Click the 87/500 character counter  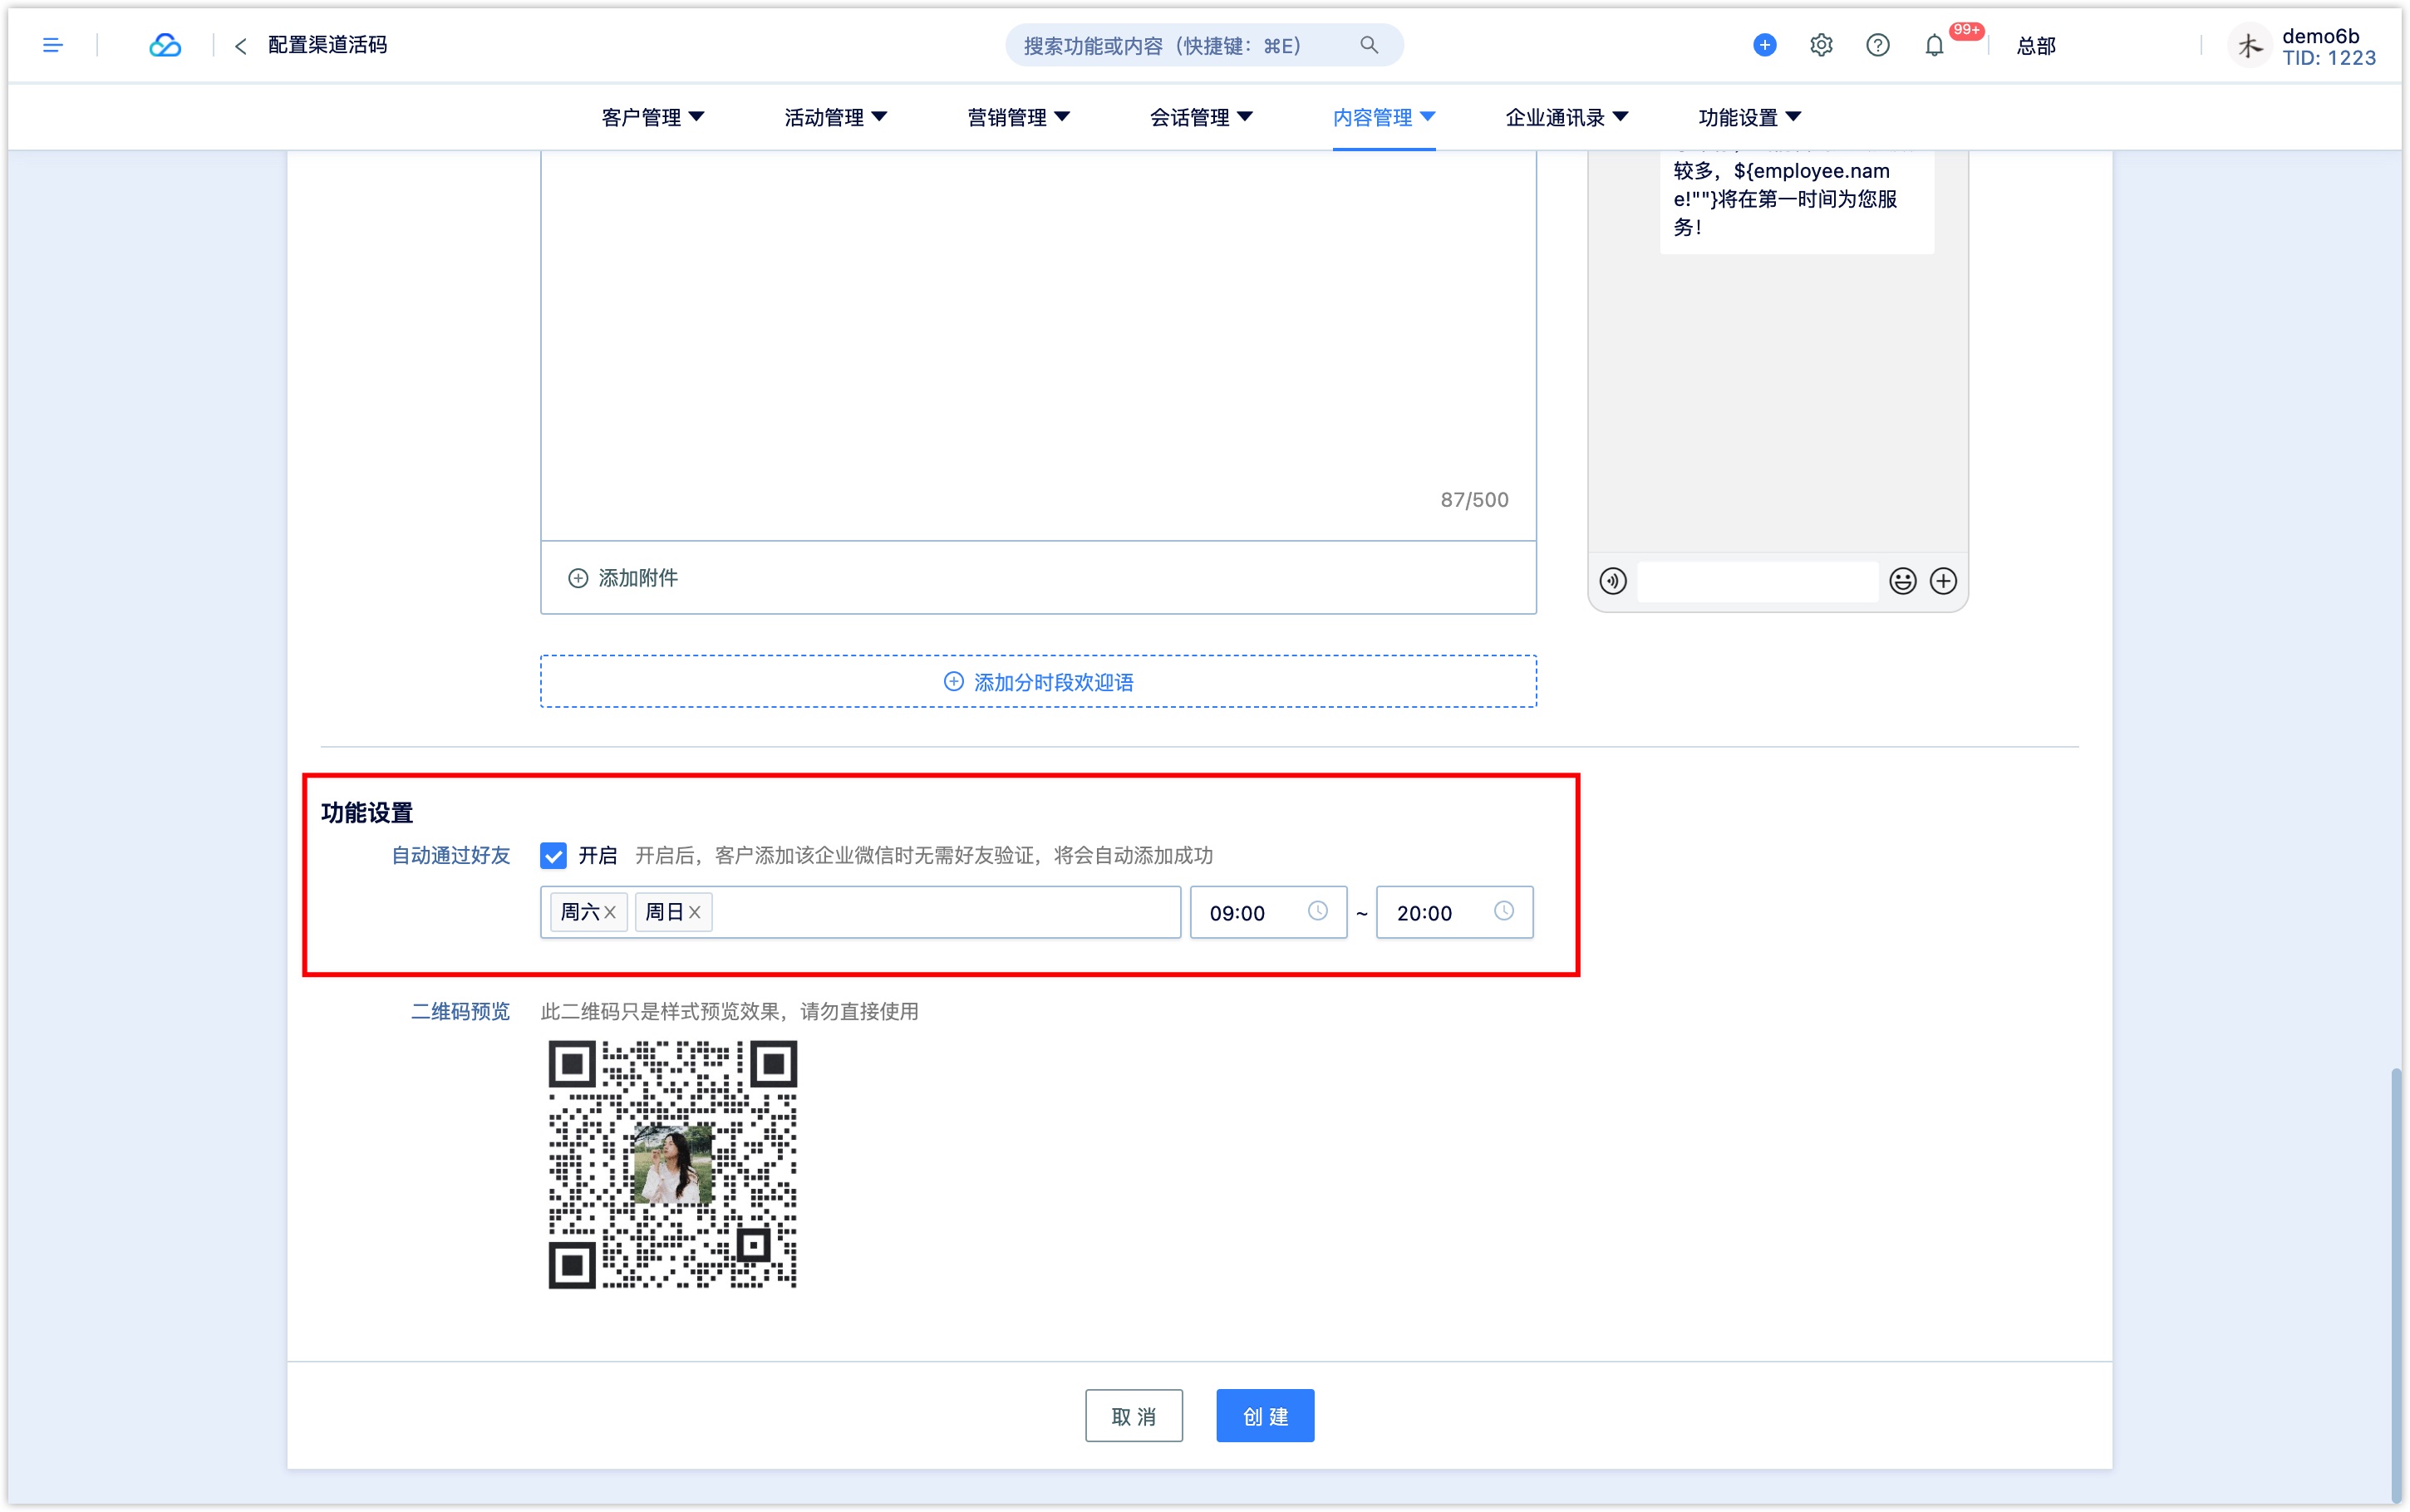coord(1474,500)
